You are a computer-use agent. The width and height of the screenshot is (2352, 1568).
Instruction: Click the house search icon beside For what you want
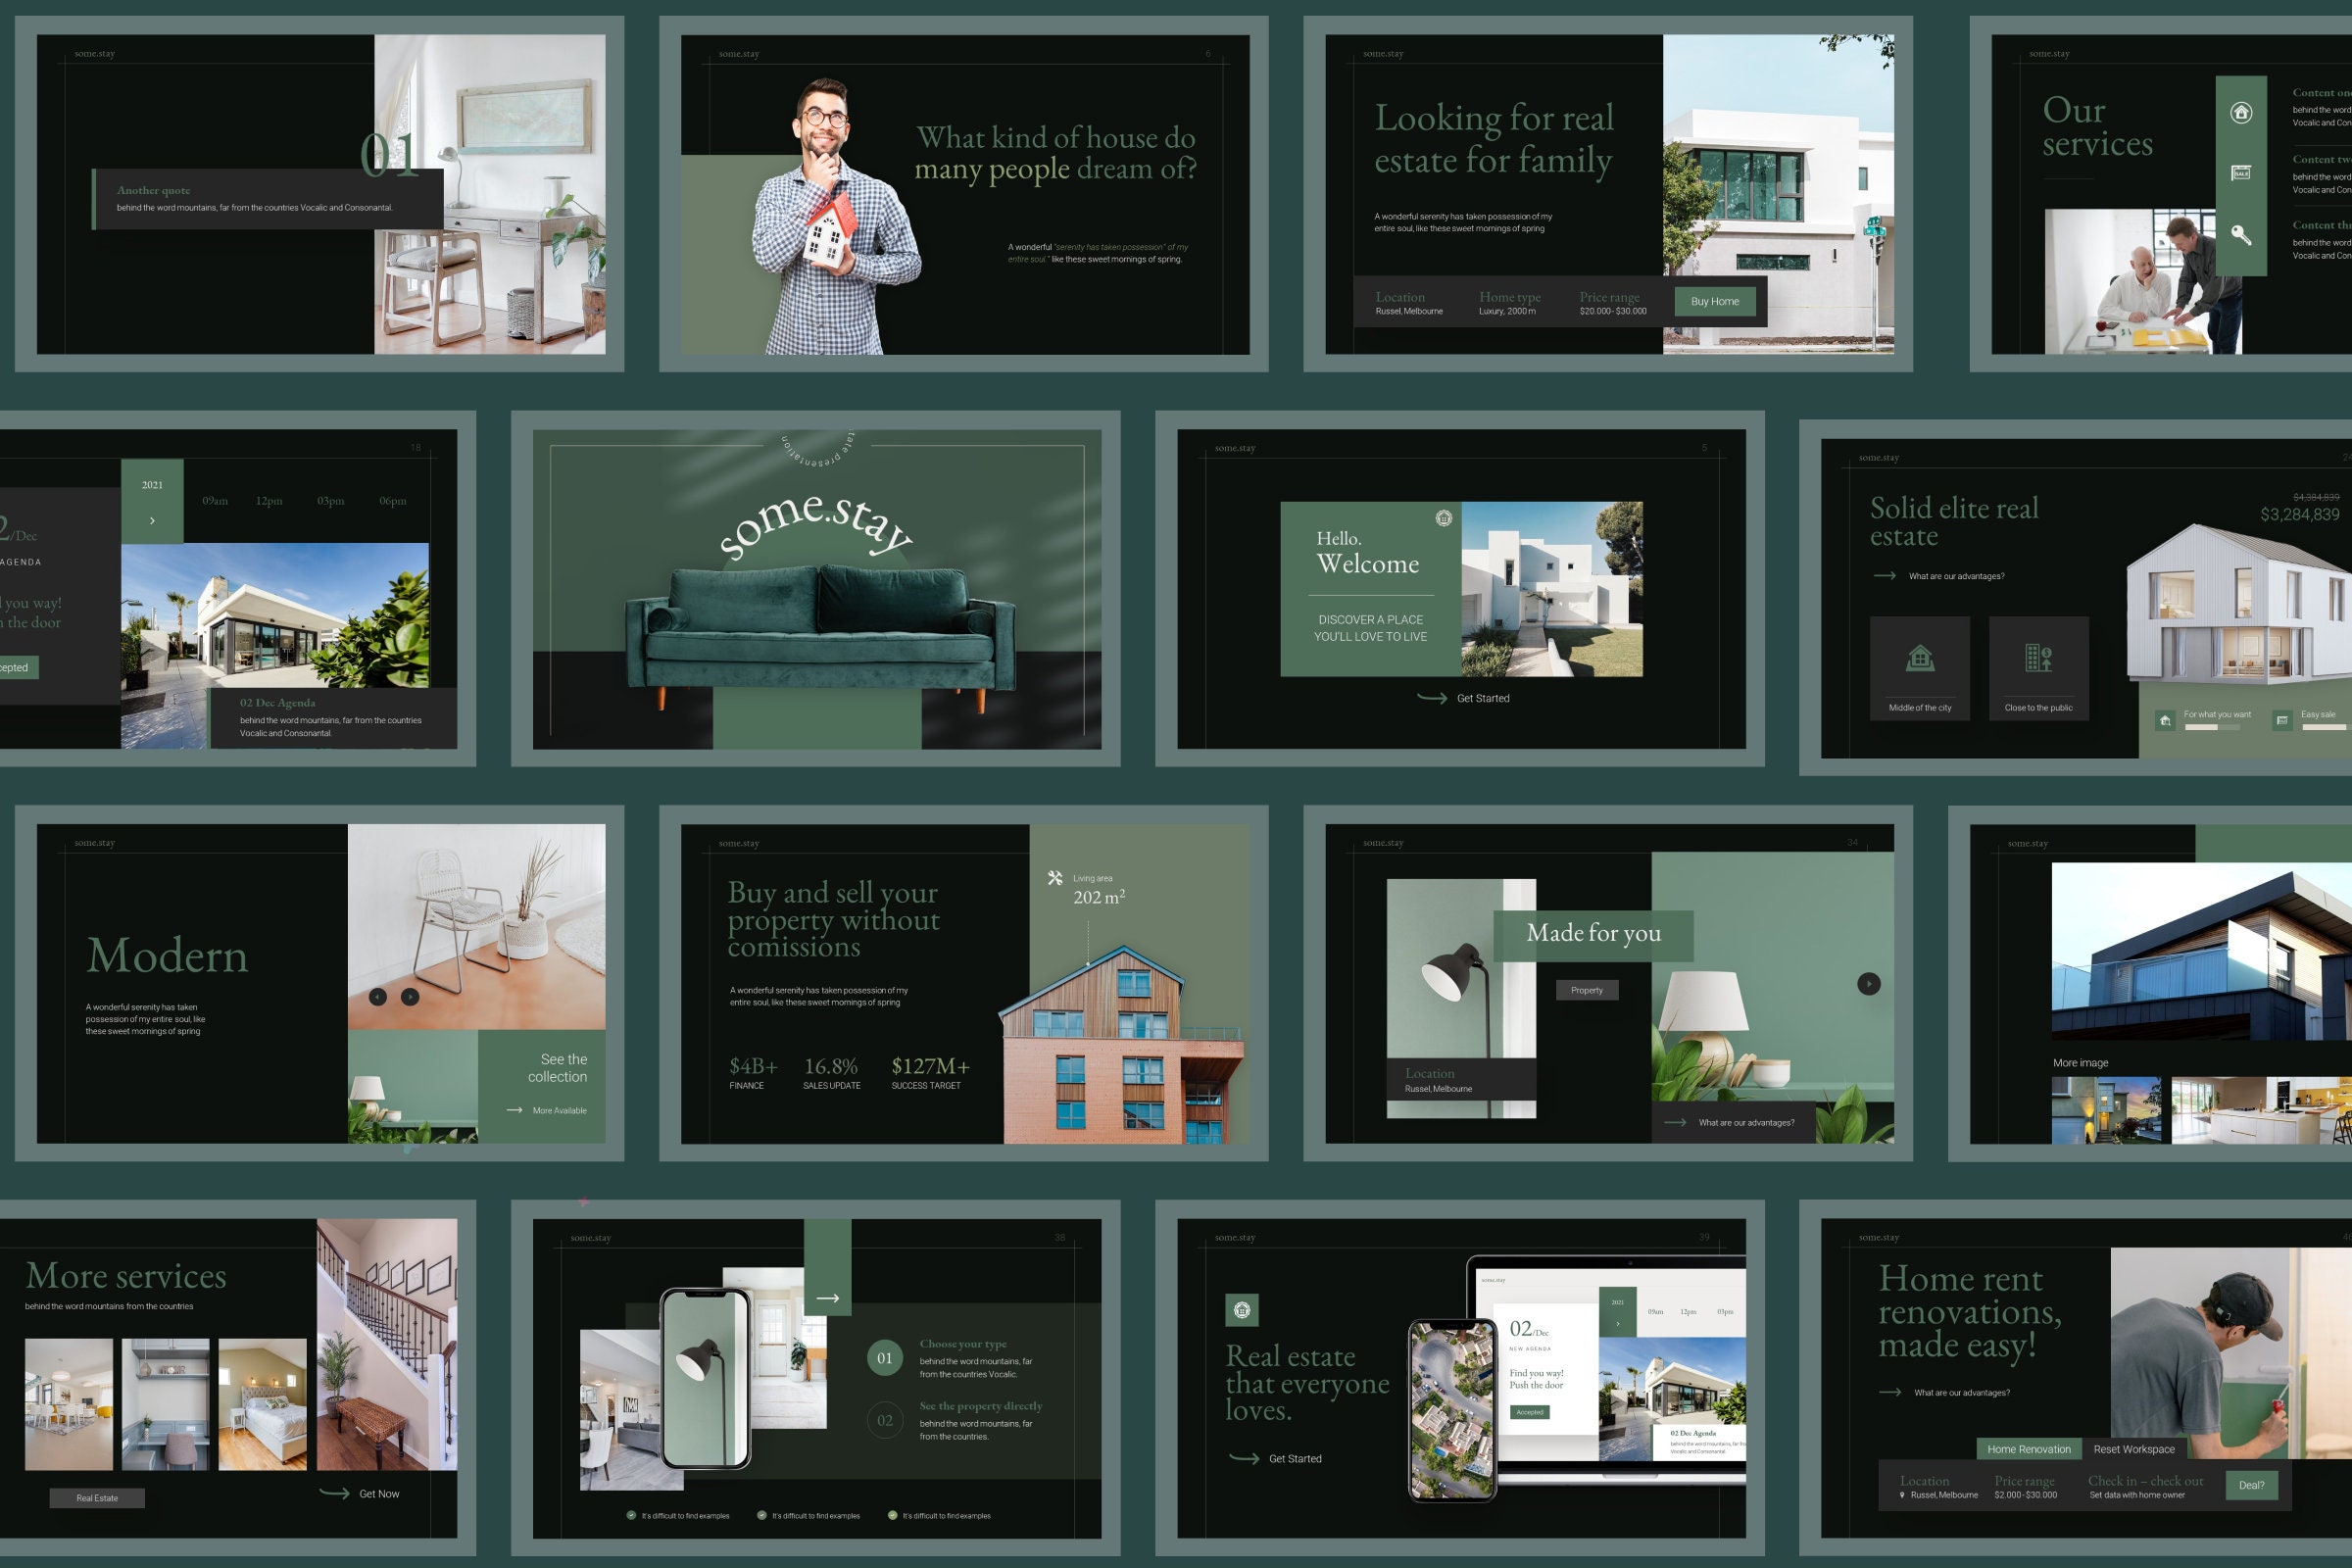pos(2165,720)
